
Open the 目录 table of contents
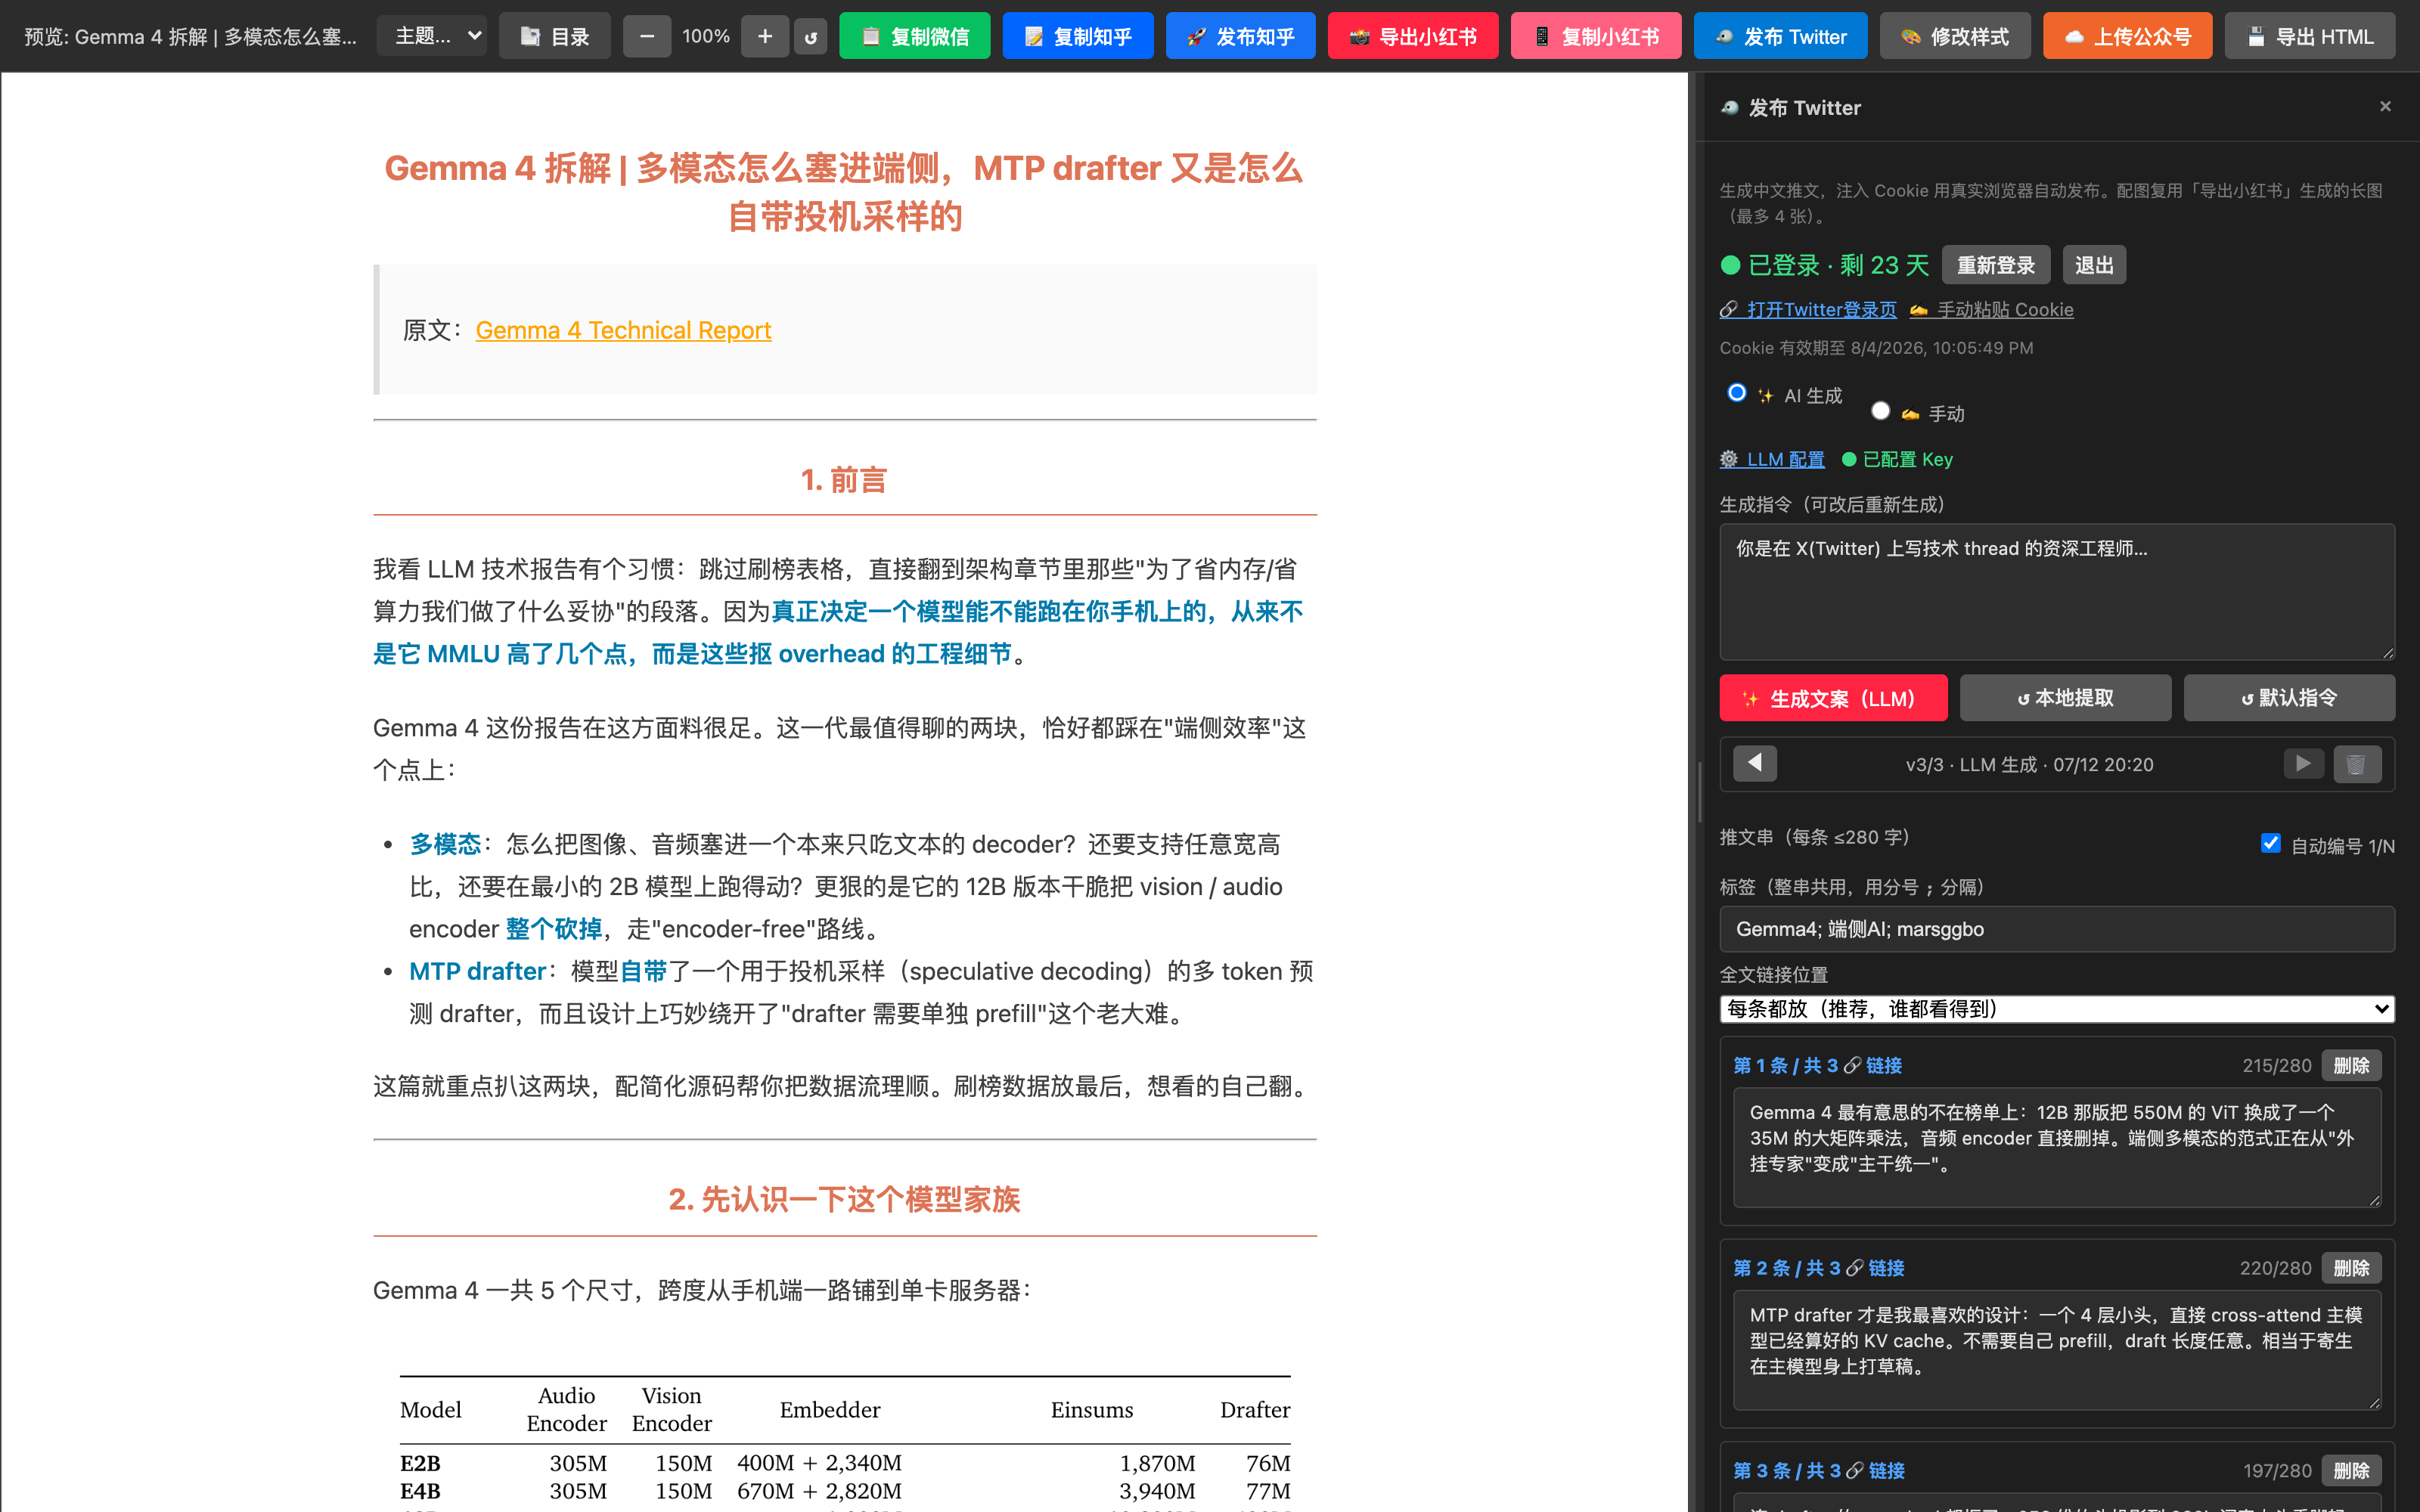pos(555,37)
